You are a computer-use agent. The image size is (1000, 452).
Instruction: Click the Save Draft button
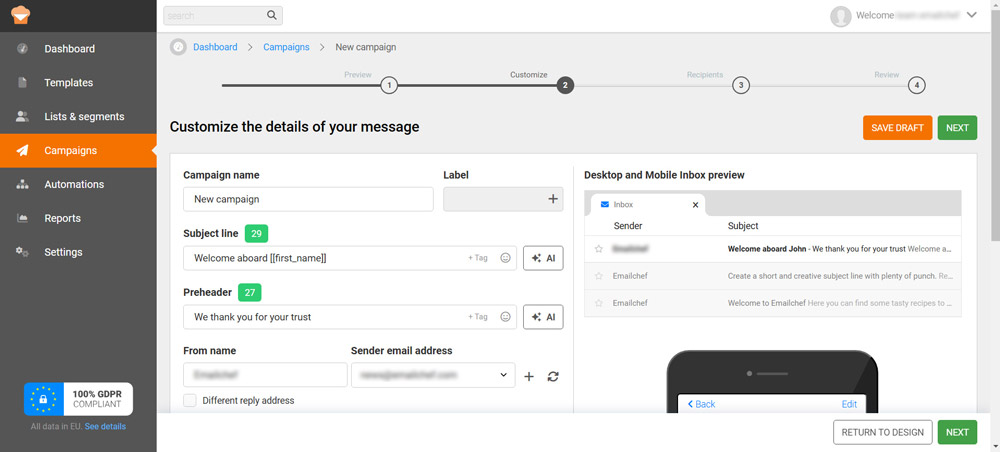[x=897, y=128]
